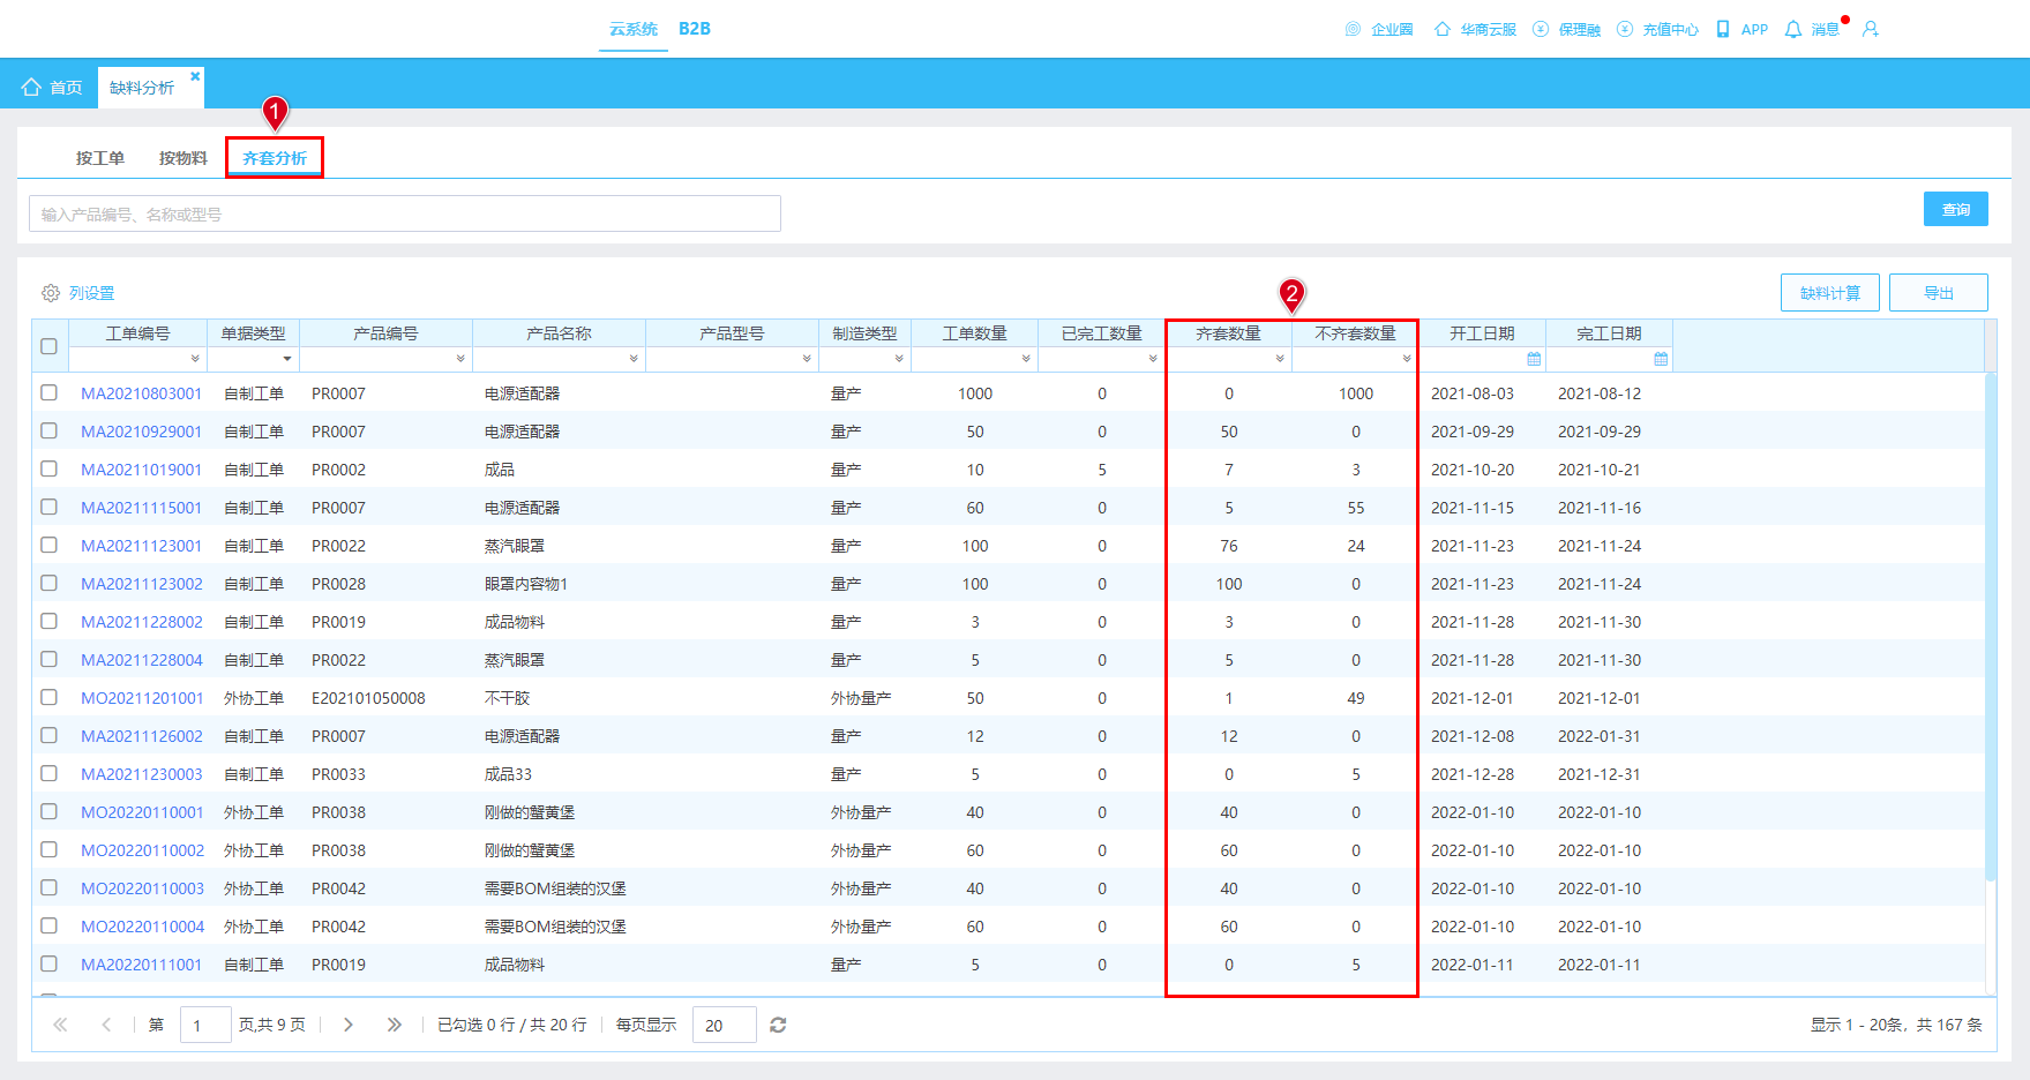Open 列设置 column settings gear
This screenshot has width=2030, height=1080.
(x=50, y=293)
